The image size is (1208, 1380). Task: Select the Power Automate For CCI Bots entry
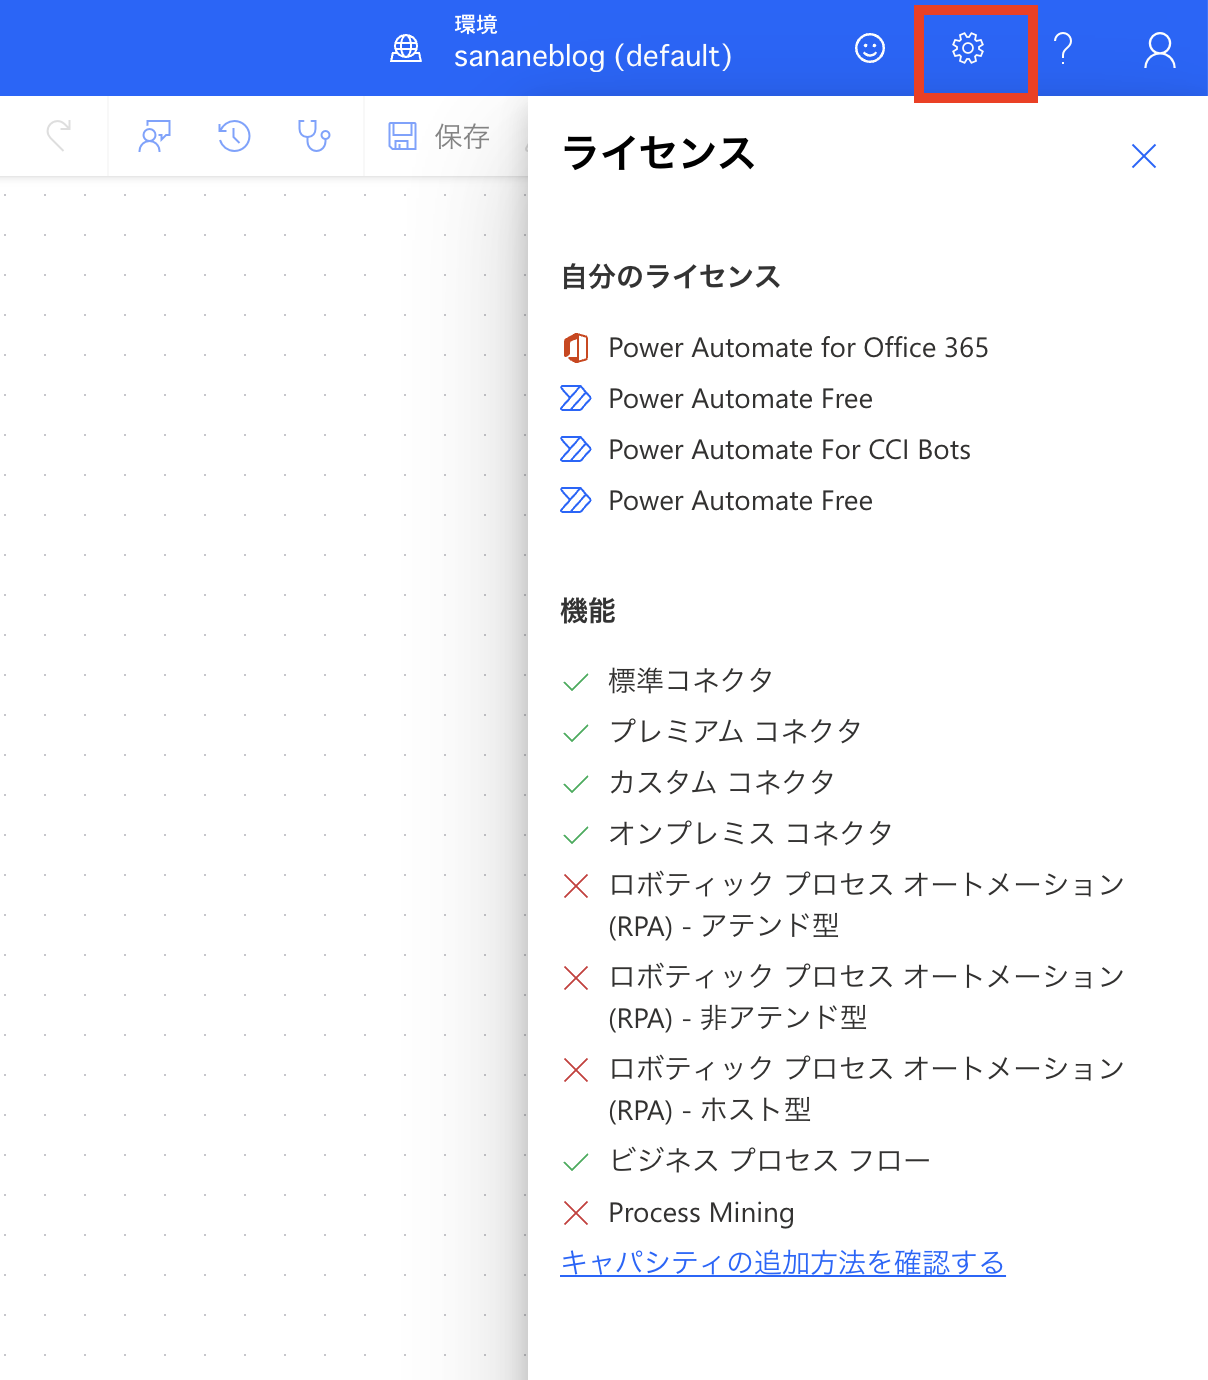[789, 450]
